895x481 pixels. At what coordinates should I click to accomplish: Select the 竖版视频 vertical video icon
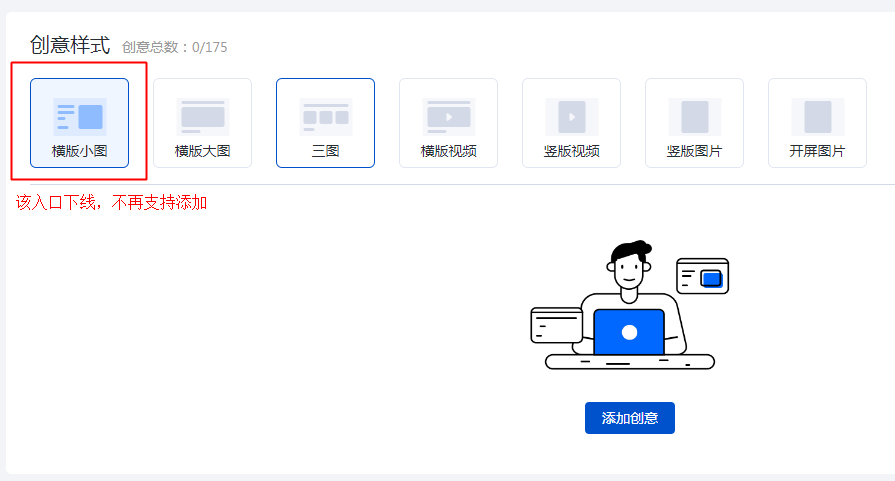571,116
